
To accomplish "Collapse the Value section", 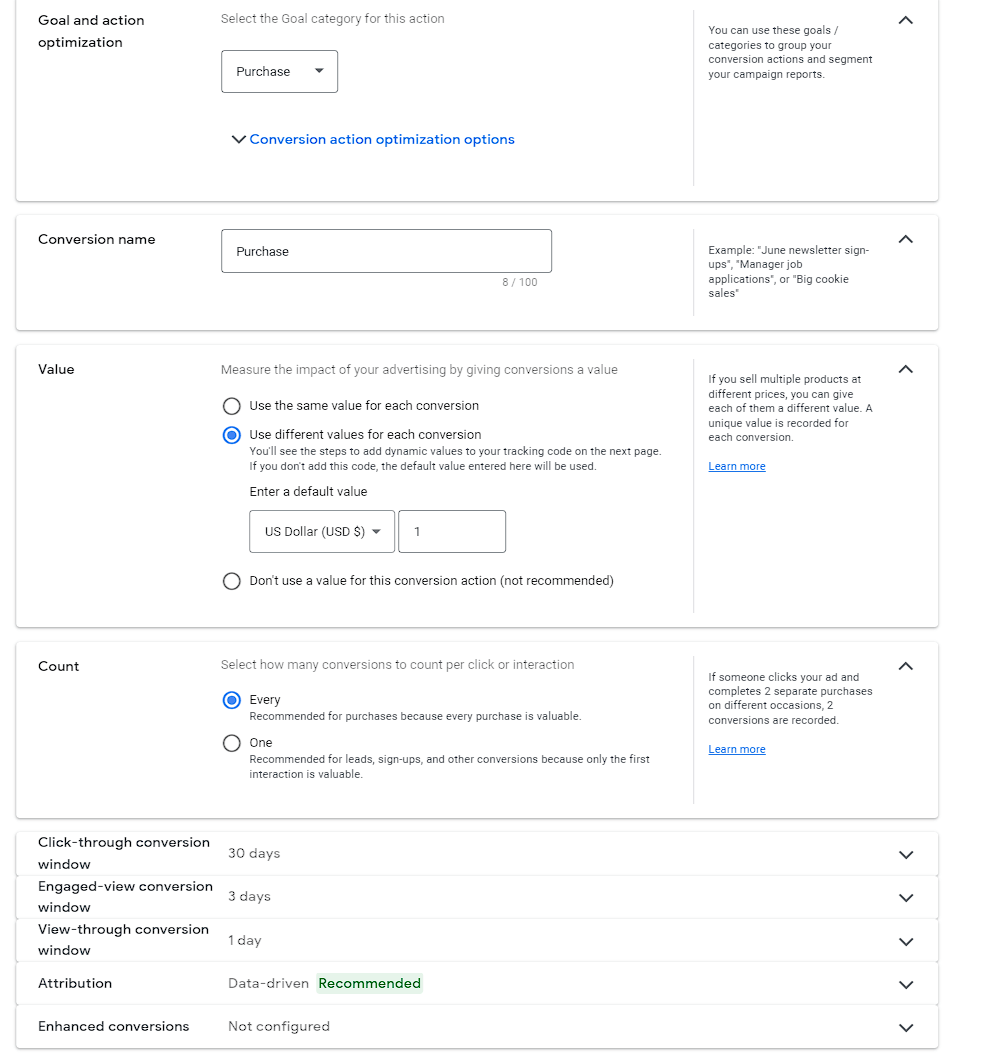I will (905, 369).
